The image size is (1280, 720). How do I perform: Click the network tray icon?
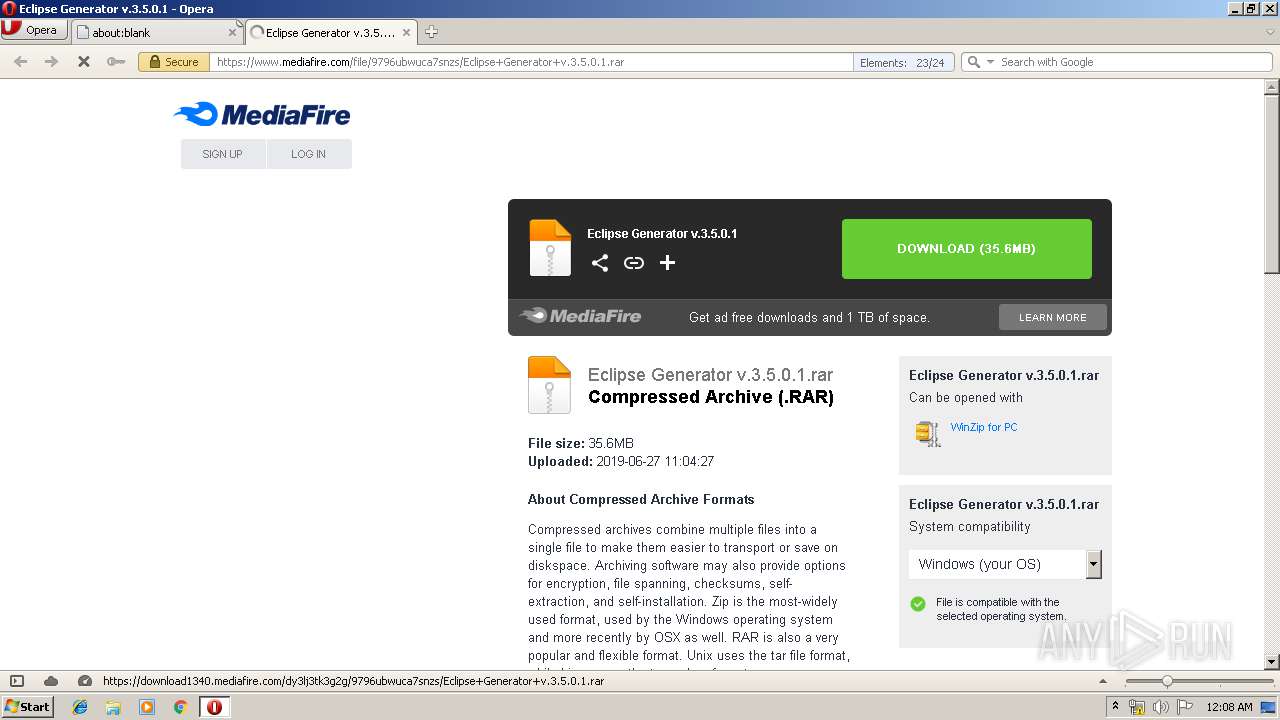click(x=1137, y=707)
